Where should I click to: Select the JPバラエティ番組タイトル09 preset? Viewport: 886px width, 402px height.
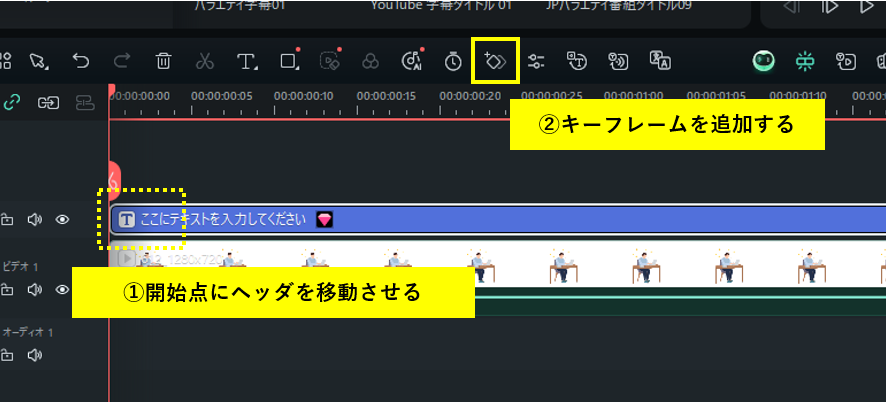point(619,6)
